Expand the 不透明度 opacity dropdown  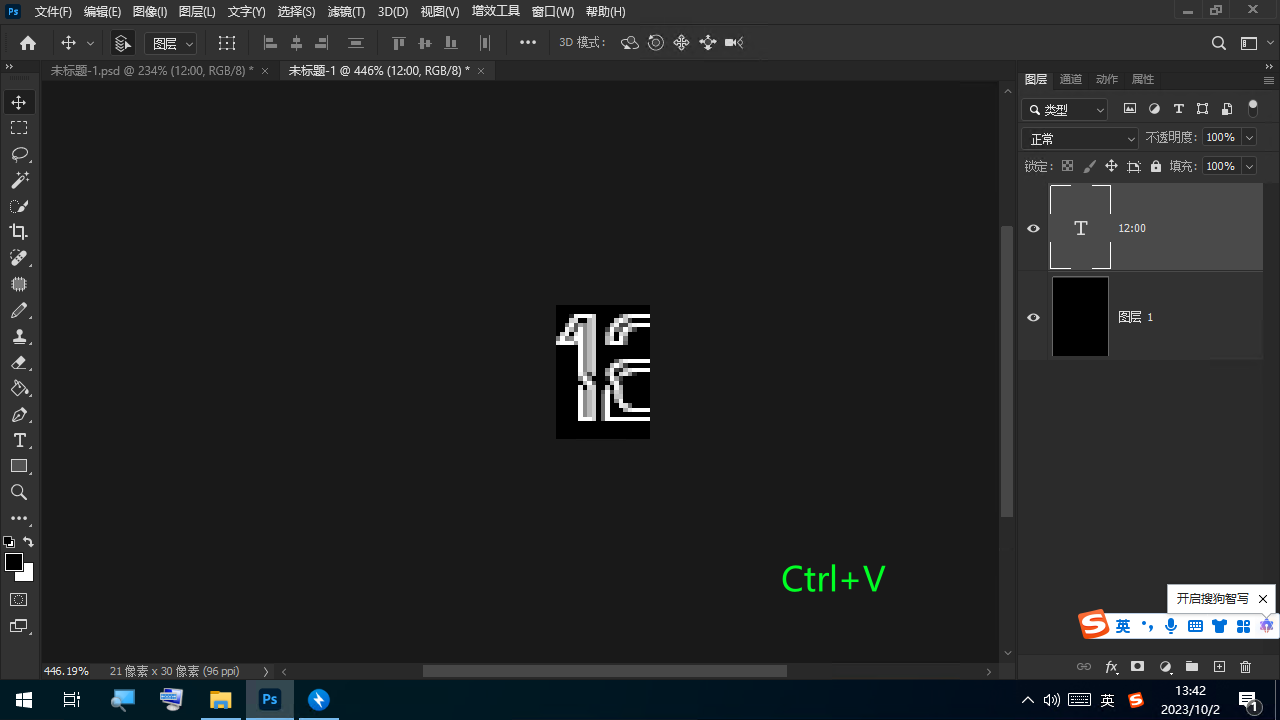[1248, 138]
